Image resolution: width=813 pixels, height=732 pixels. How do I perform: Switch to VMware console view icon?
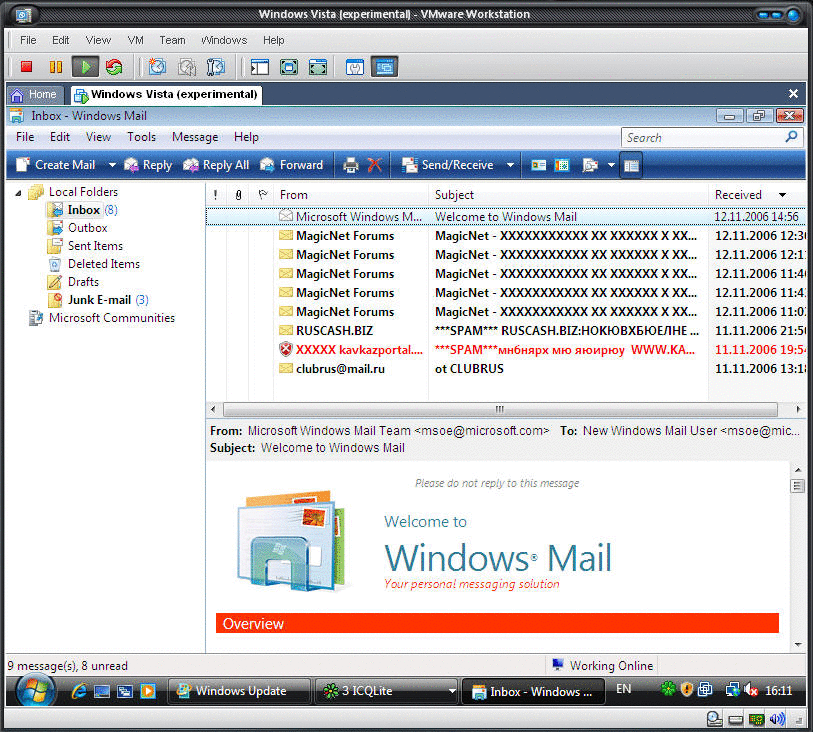click(385, 67)
